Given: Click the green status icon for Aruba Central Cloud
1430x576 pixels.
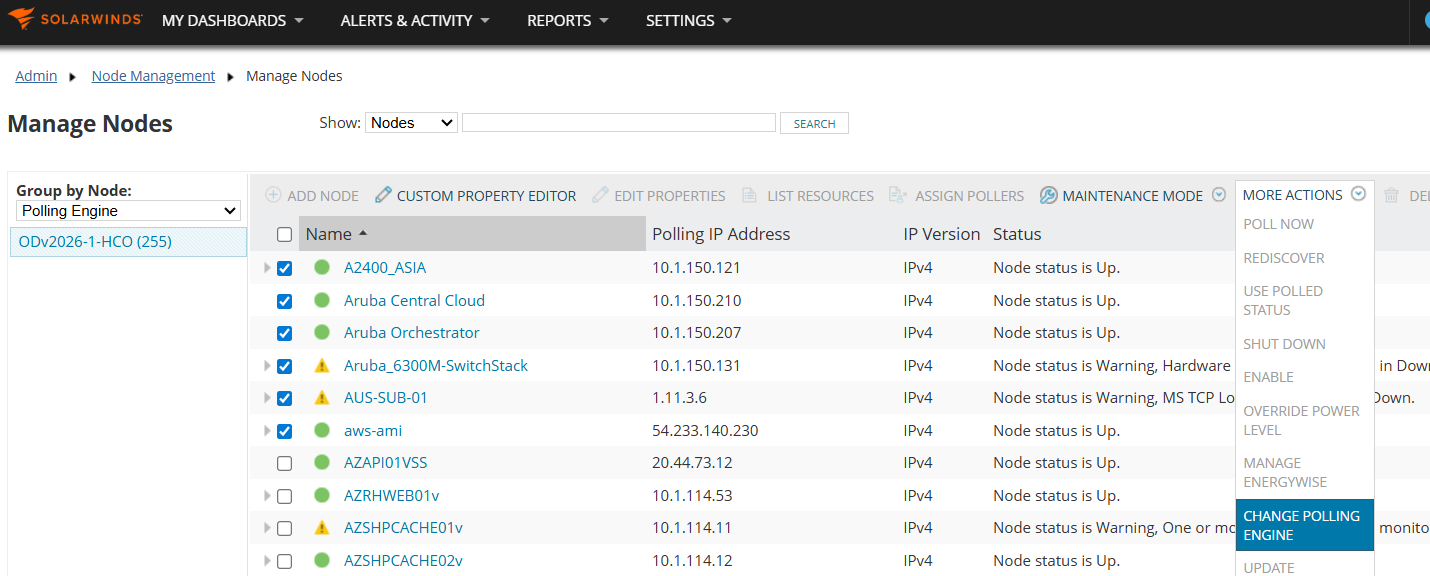Looking at the screenshot, I should [x=322, y=300].
